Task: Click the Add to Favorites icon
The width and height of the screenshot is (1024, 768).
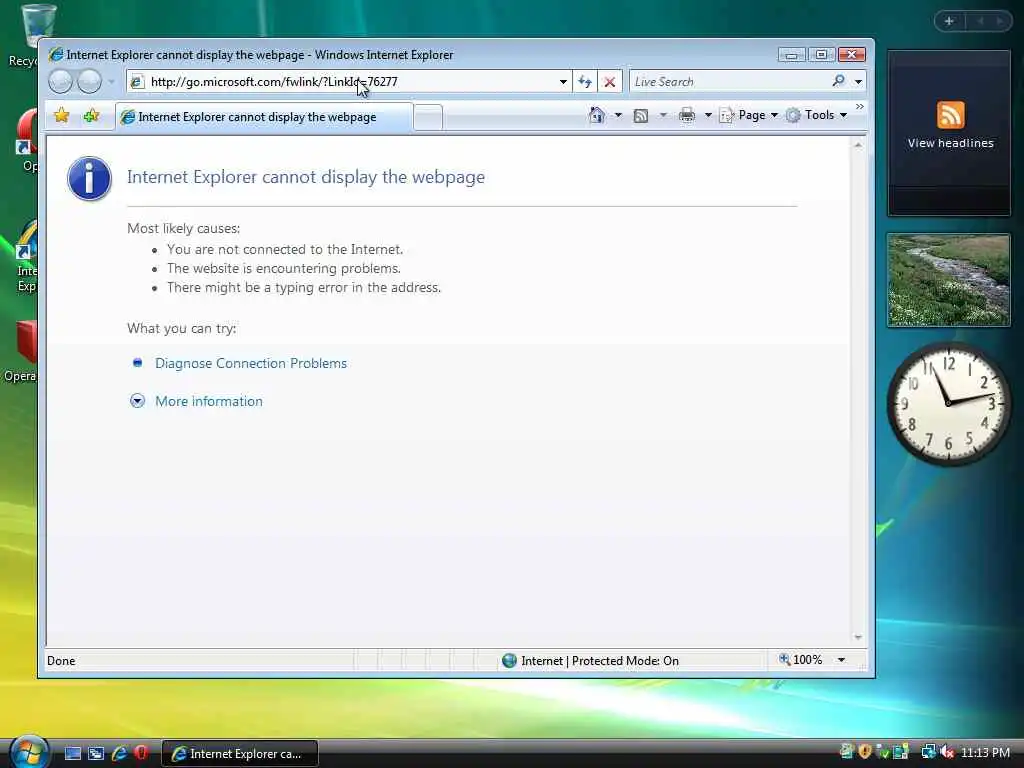Action: [91, 116]
